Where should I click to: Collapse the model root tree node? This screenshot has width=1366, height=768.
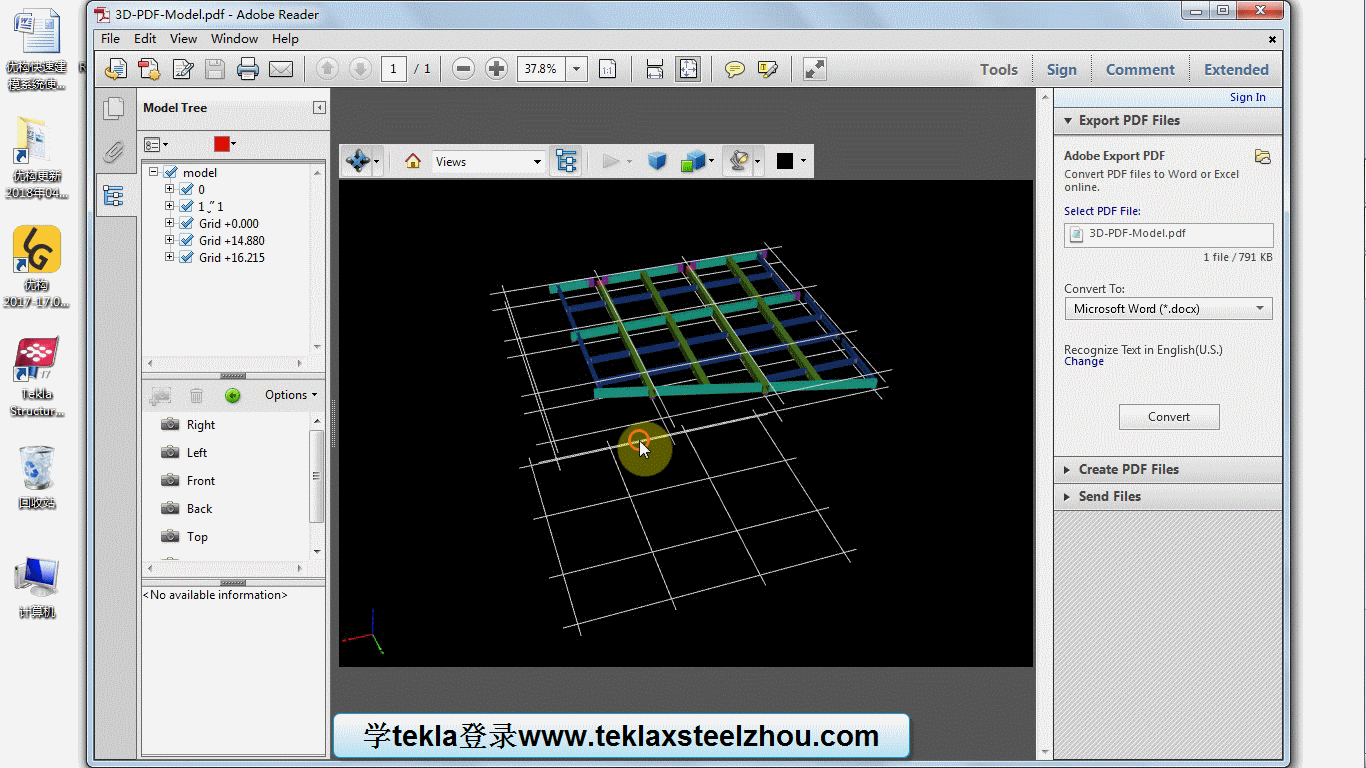(154, 172)
